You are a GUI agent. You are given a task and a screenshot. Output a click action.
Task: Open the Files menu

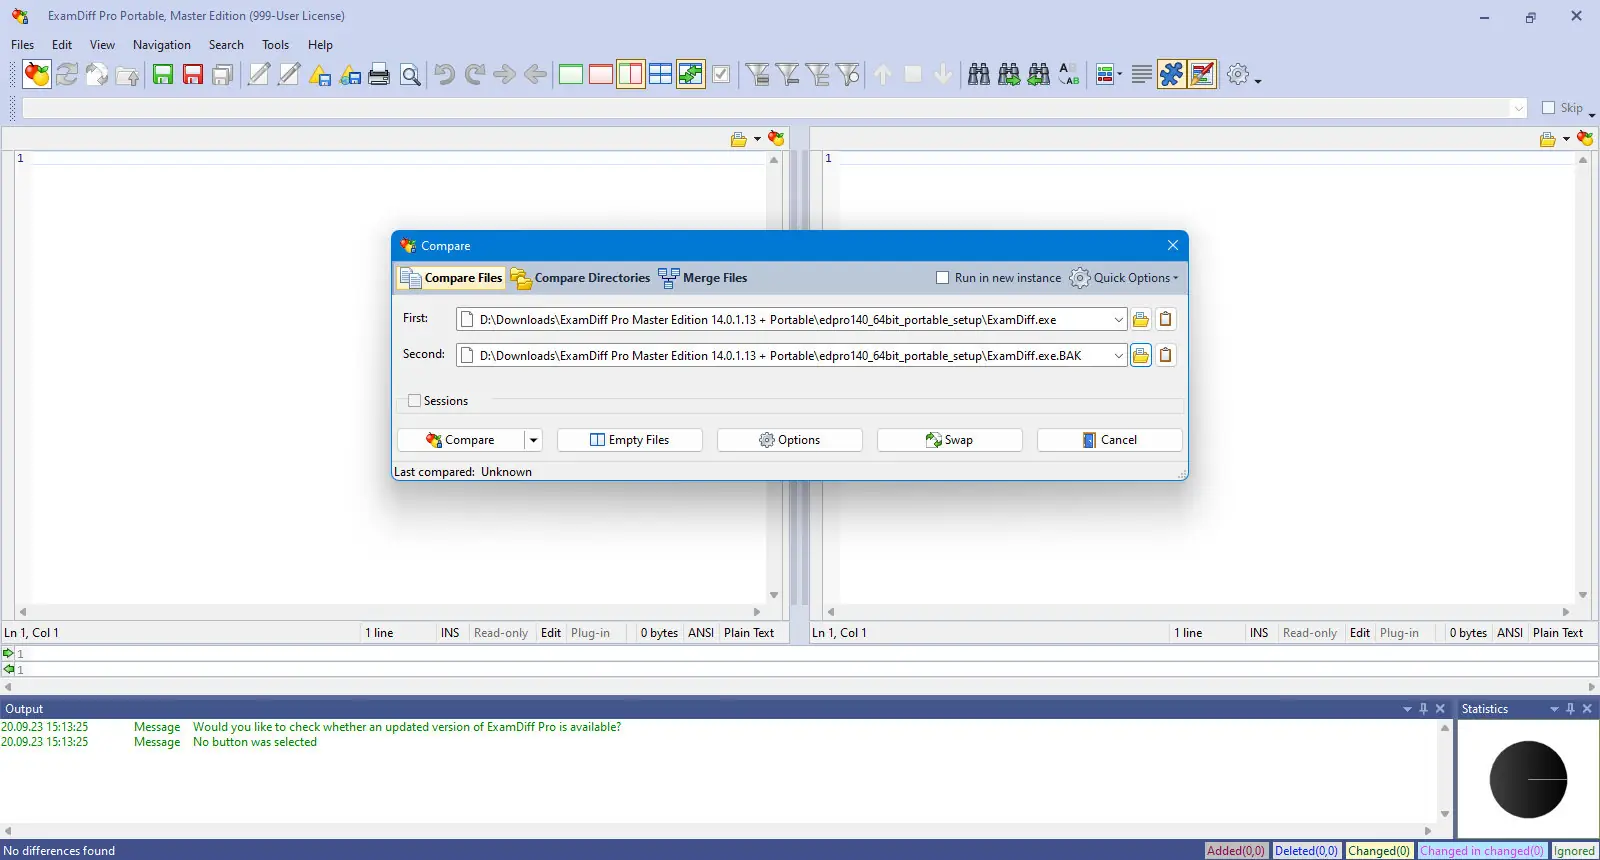(22, 45)
